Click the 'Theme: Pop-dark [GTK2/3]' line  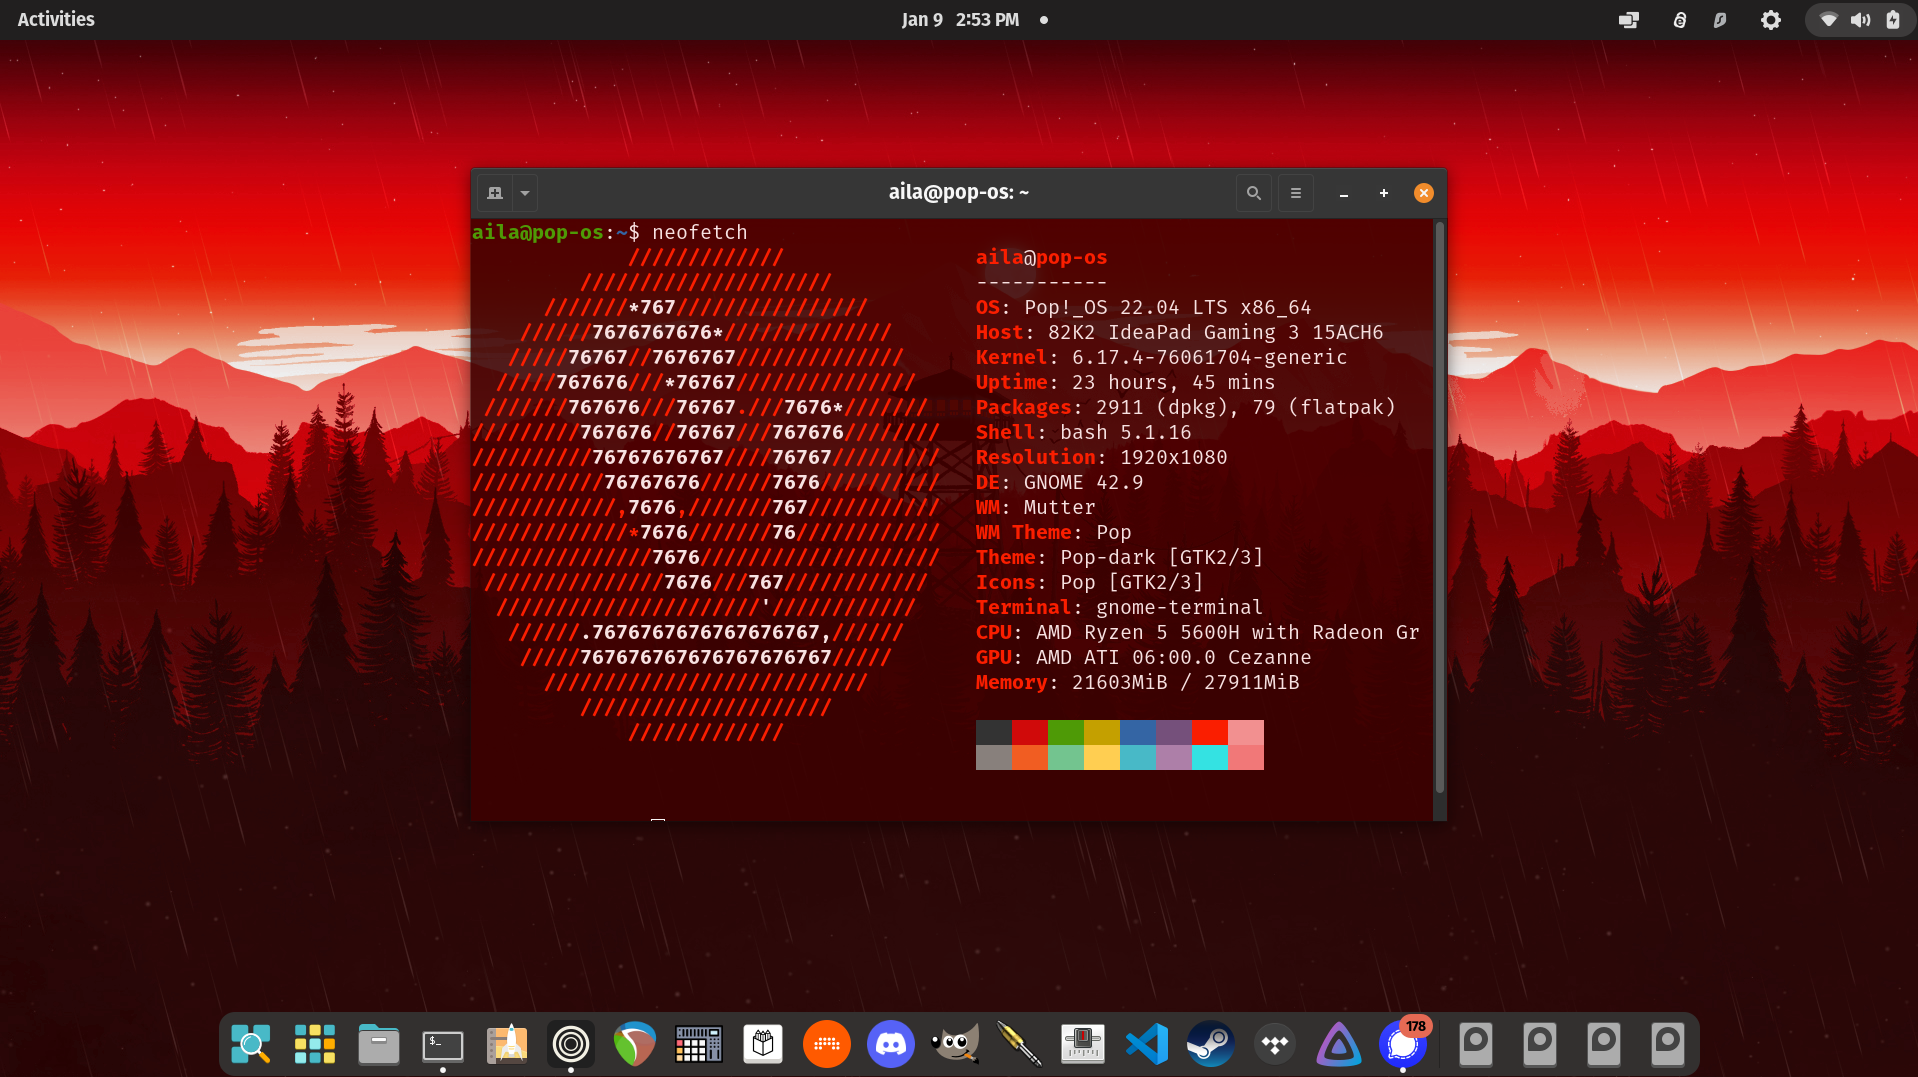coord(1120,557)
